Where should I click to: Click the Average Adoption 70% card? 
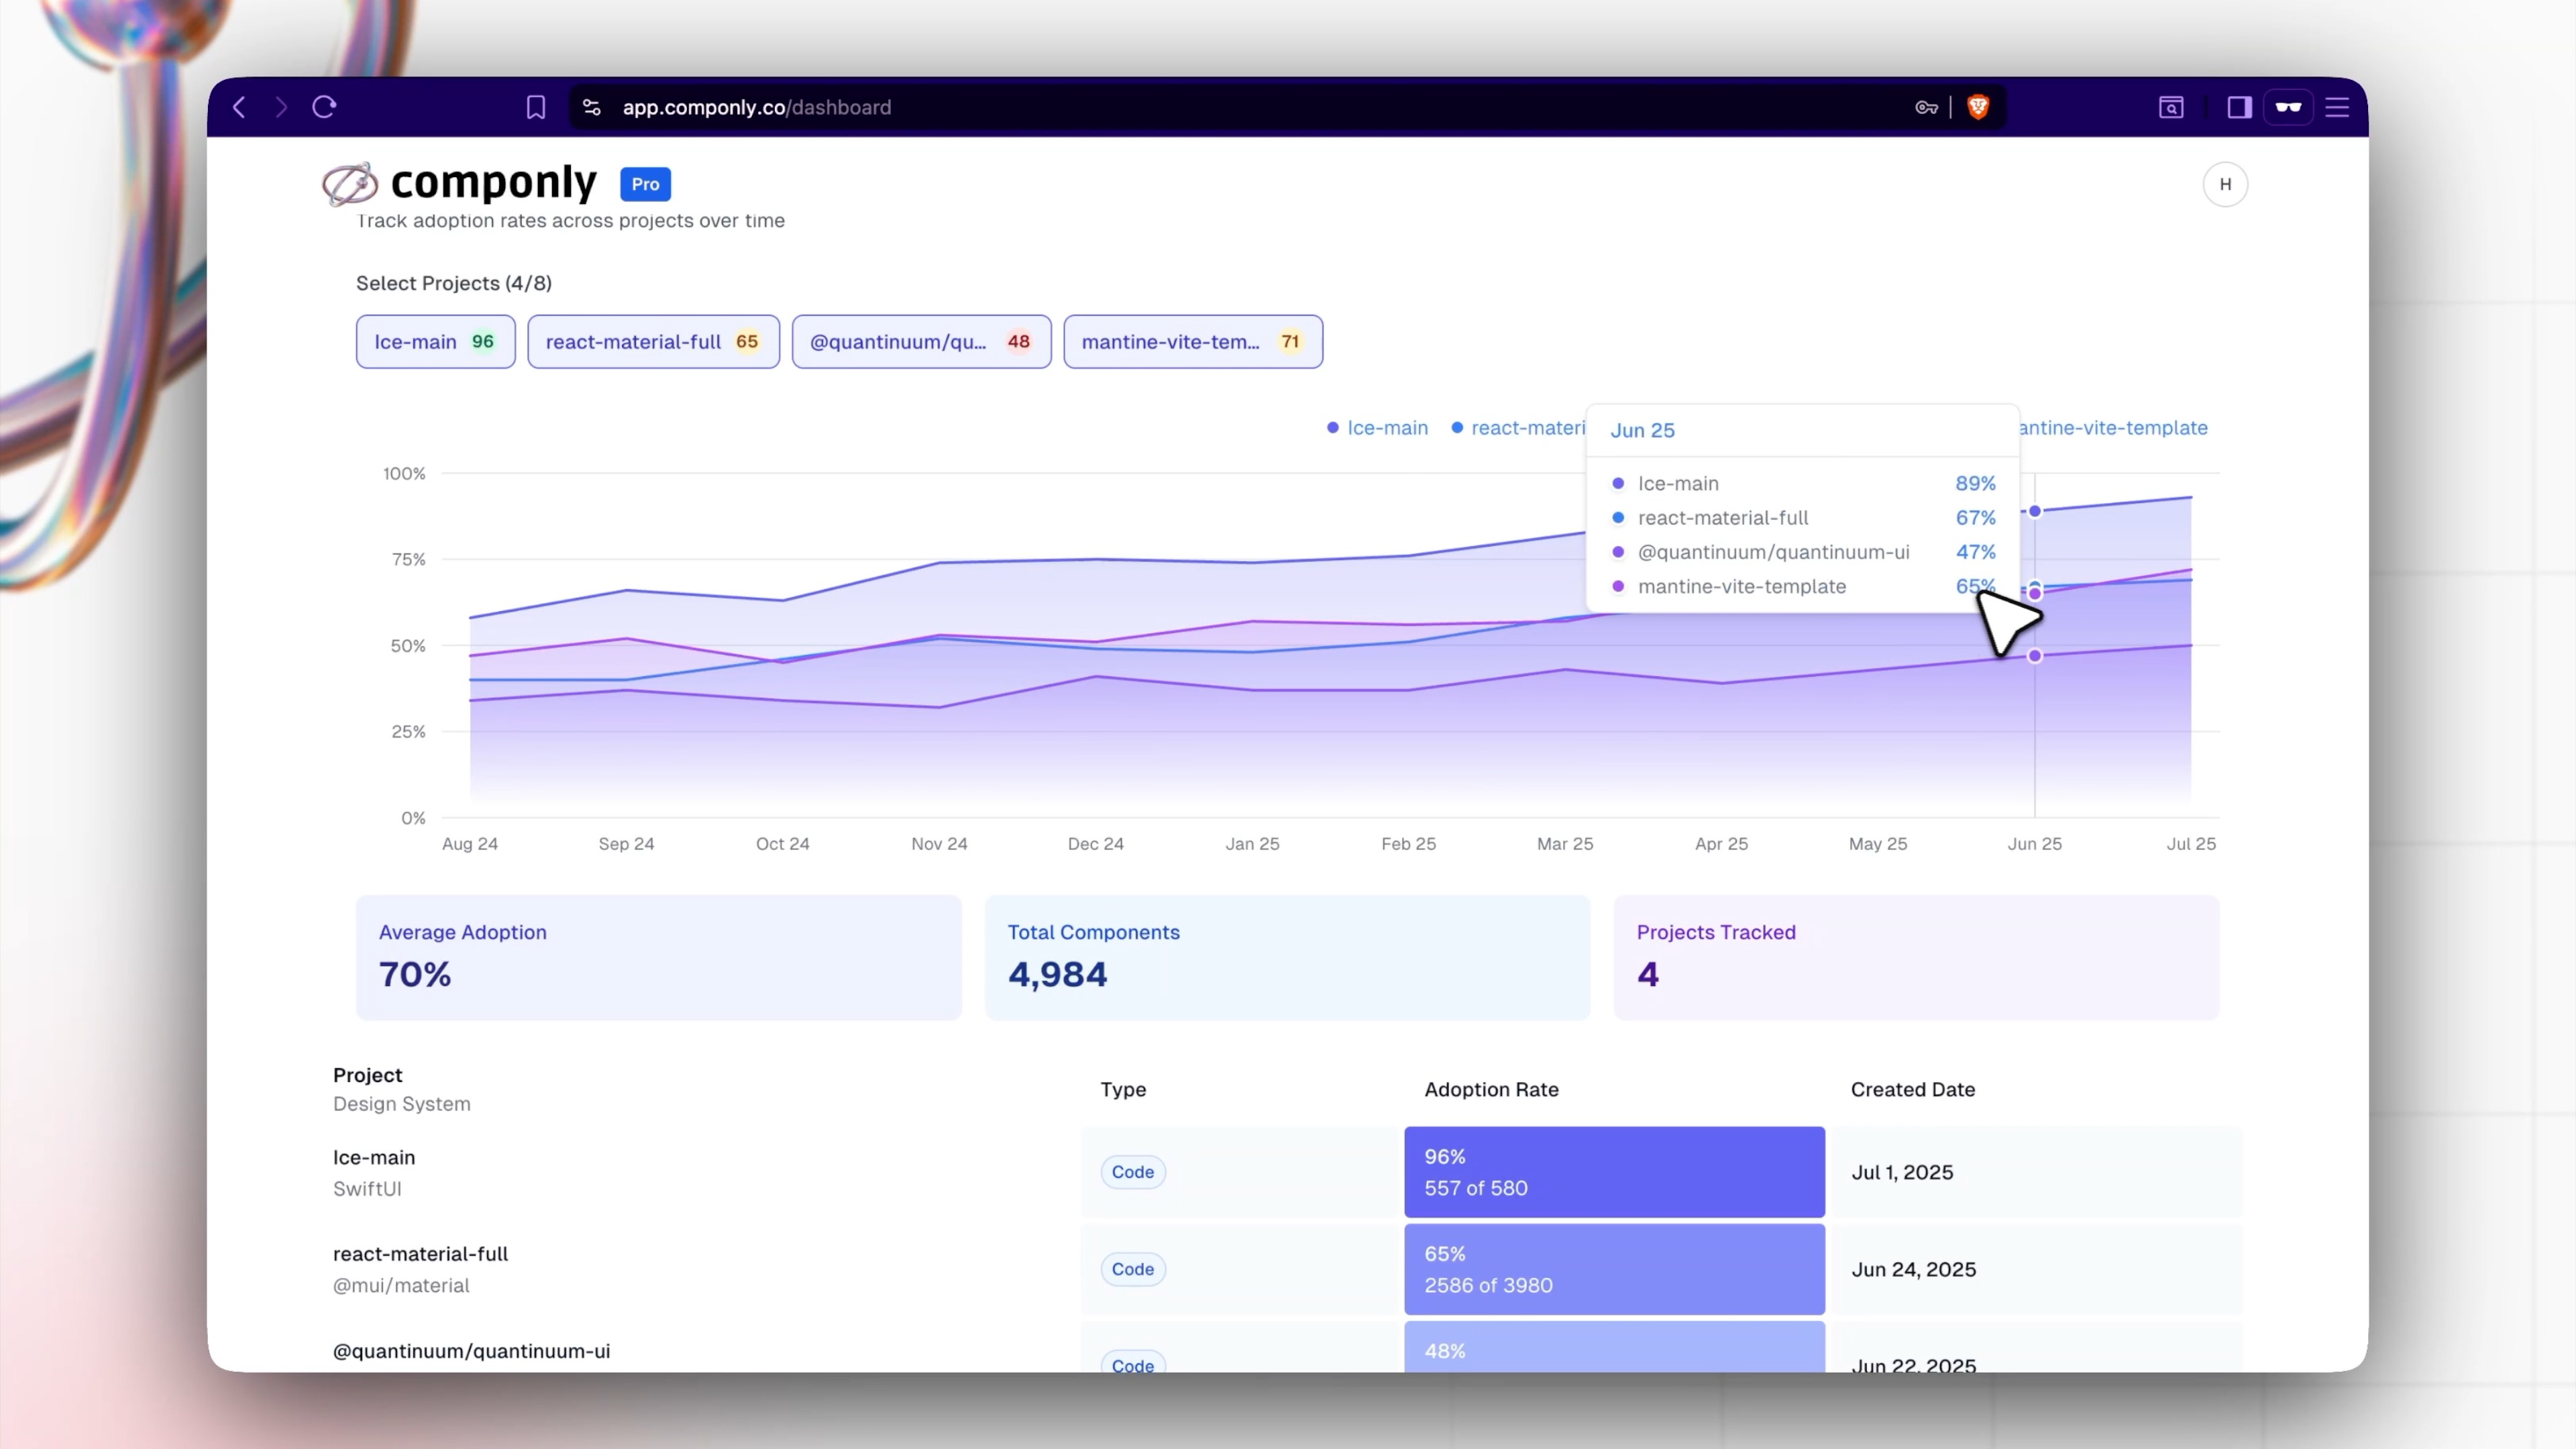click(x=659, y=958)
